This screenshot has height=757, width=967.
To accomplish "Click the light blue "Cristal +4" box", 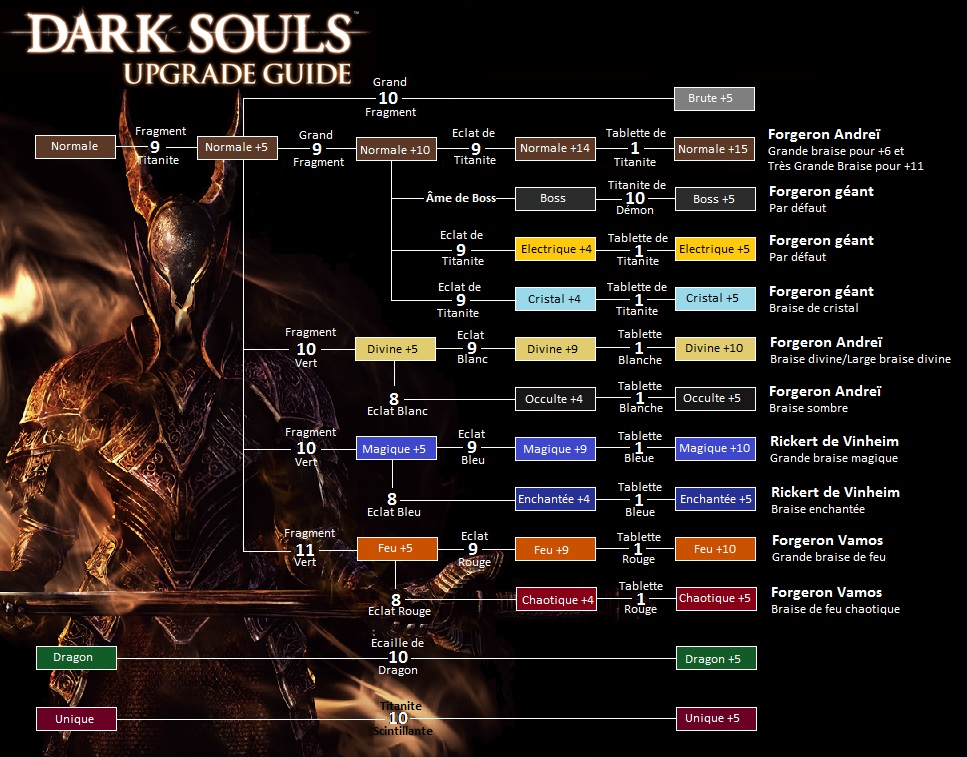I will 555,299.
